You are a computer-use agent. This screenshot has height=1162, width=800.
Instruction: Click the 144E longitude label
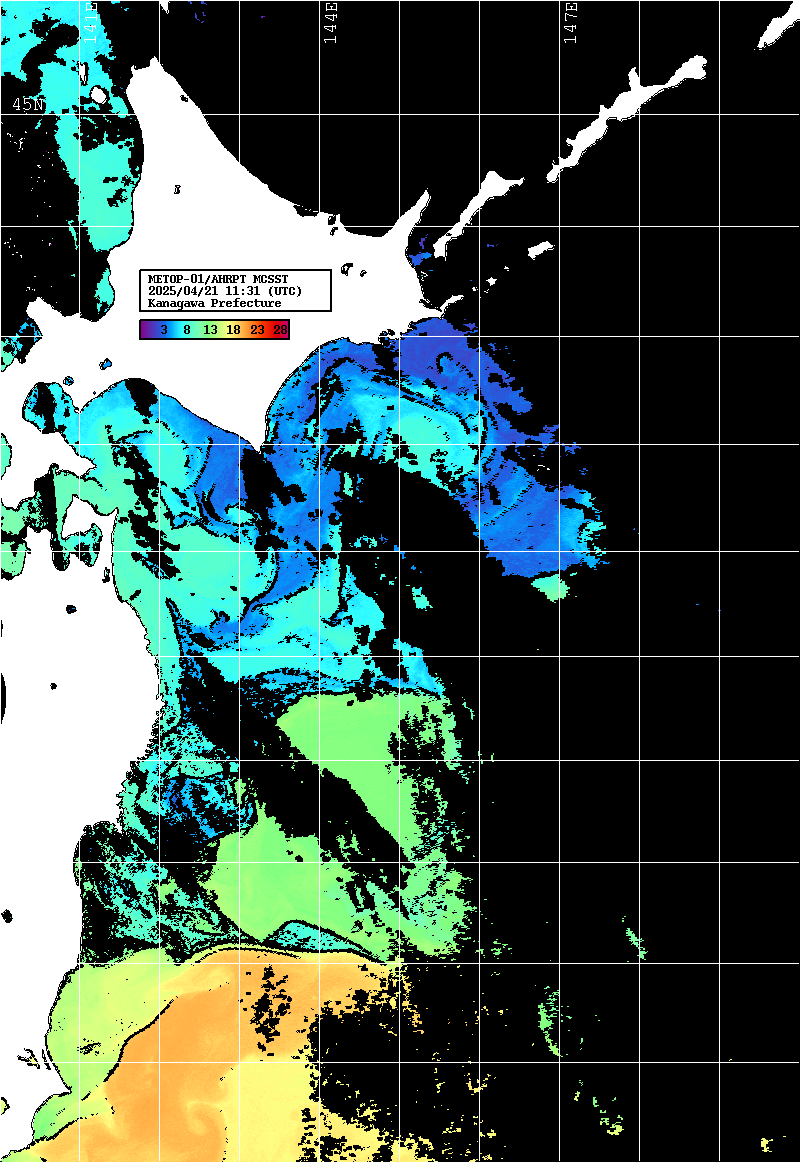pos(330,22)
